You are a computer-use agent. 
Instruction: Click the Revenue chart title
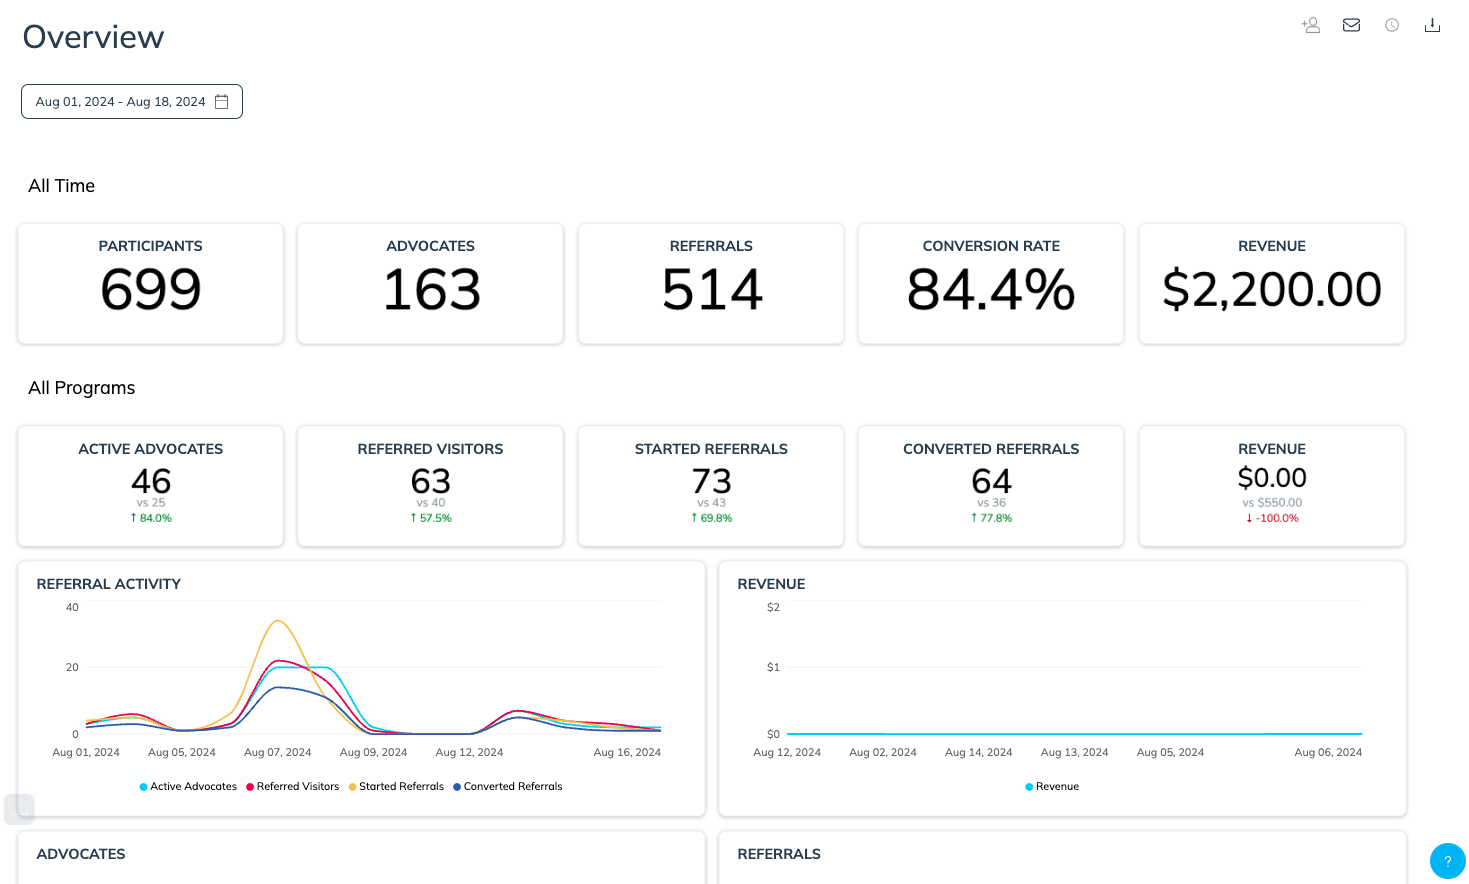click(x=771, y=584)
